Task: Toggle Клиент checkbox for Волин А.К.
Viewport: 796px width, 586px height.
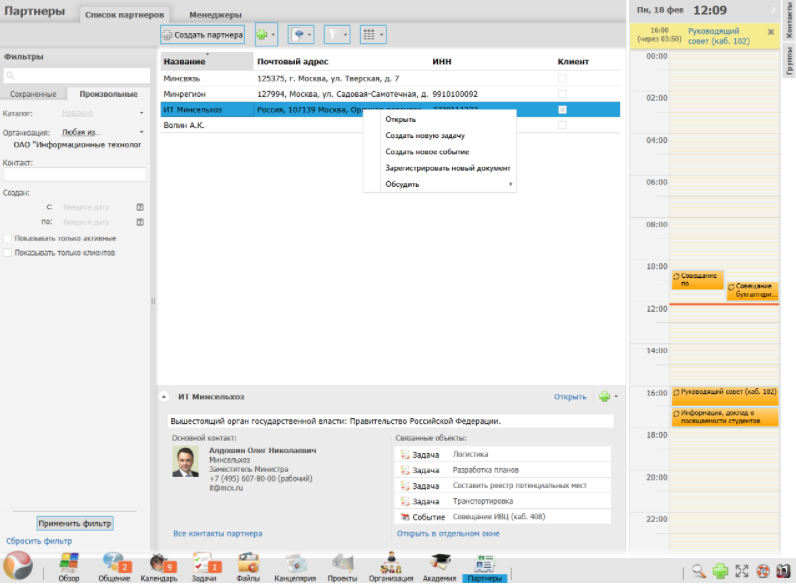Action: (562, 125)
